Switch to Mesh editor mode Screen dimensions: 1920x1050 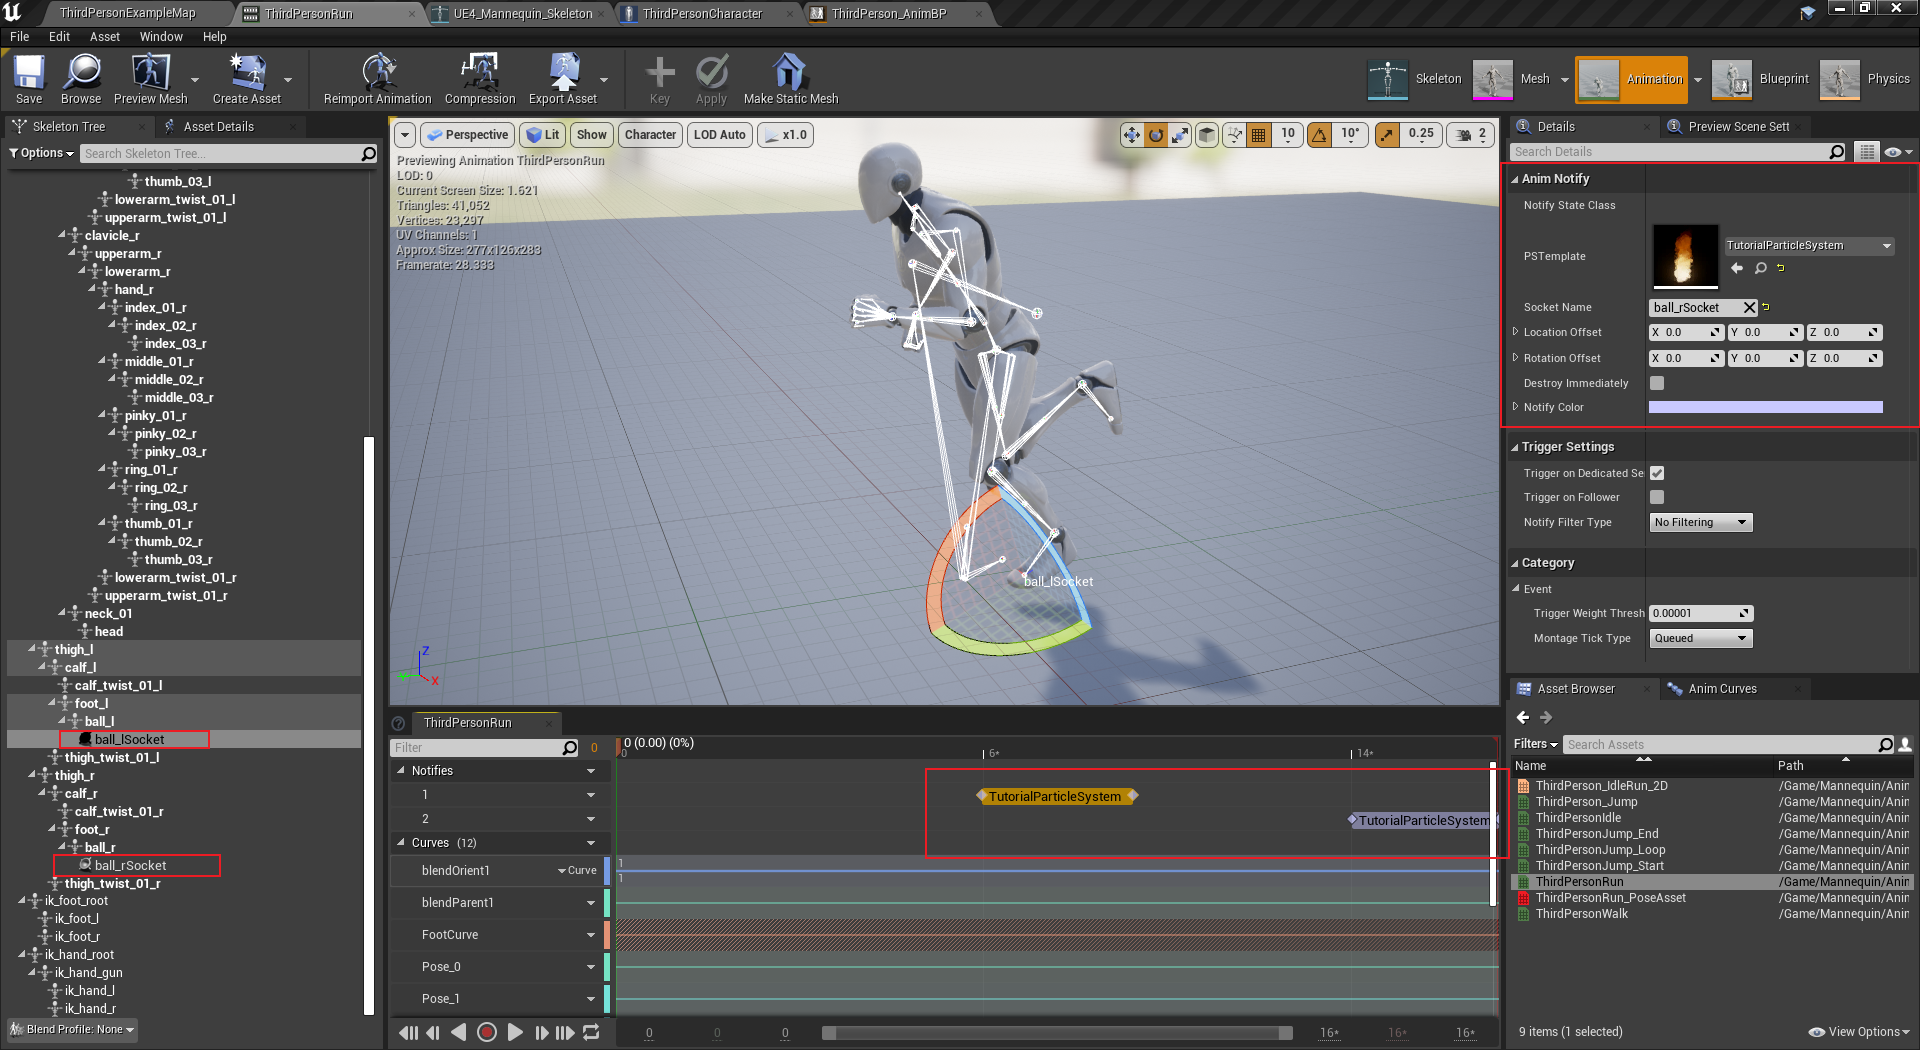[1512, 79]
